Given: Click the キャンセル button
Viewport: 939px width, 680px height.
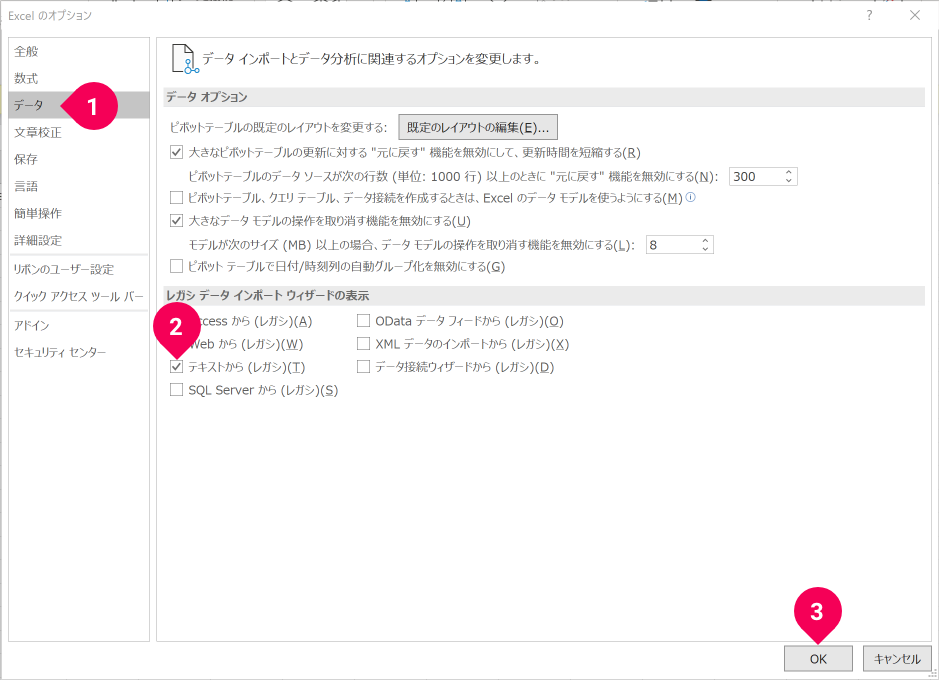Looking at the screenshot, I should coord(897,659).
